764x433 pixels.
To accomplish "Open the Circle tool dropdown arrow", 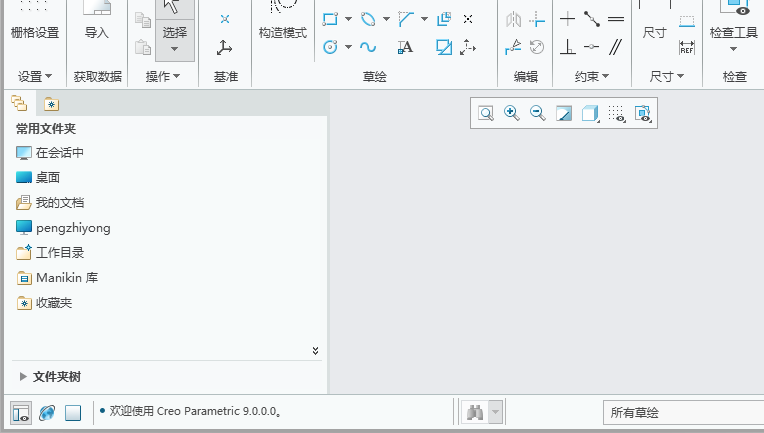I will (x=348, y=47).
